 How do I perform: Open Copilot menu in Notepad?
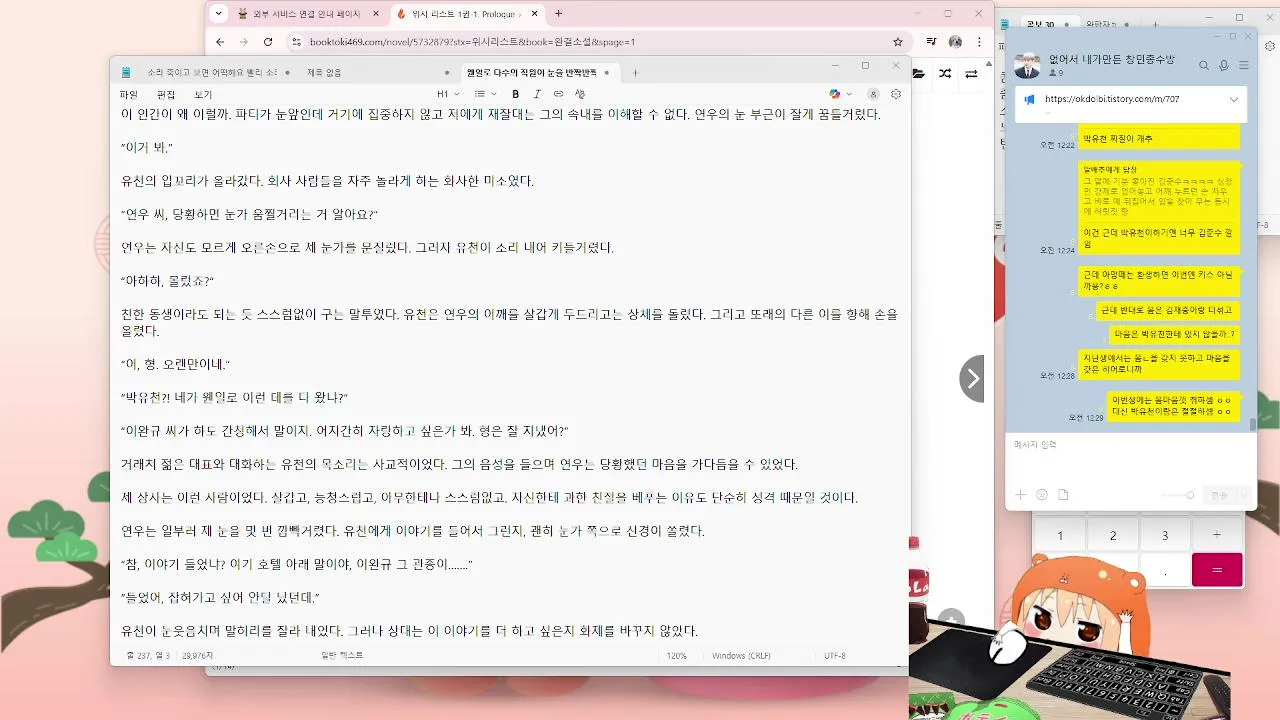pyautogui.click(x=840, y=94)
